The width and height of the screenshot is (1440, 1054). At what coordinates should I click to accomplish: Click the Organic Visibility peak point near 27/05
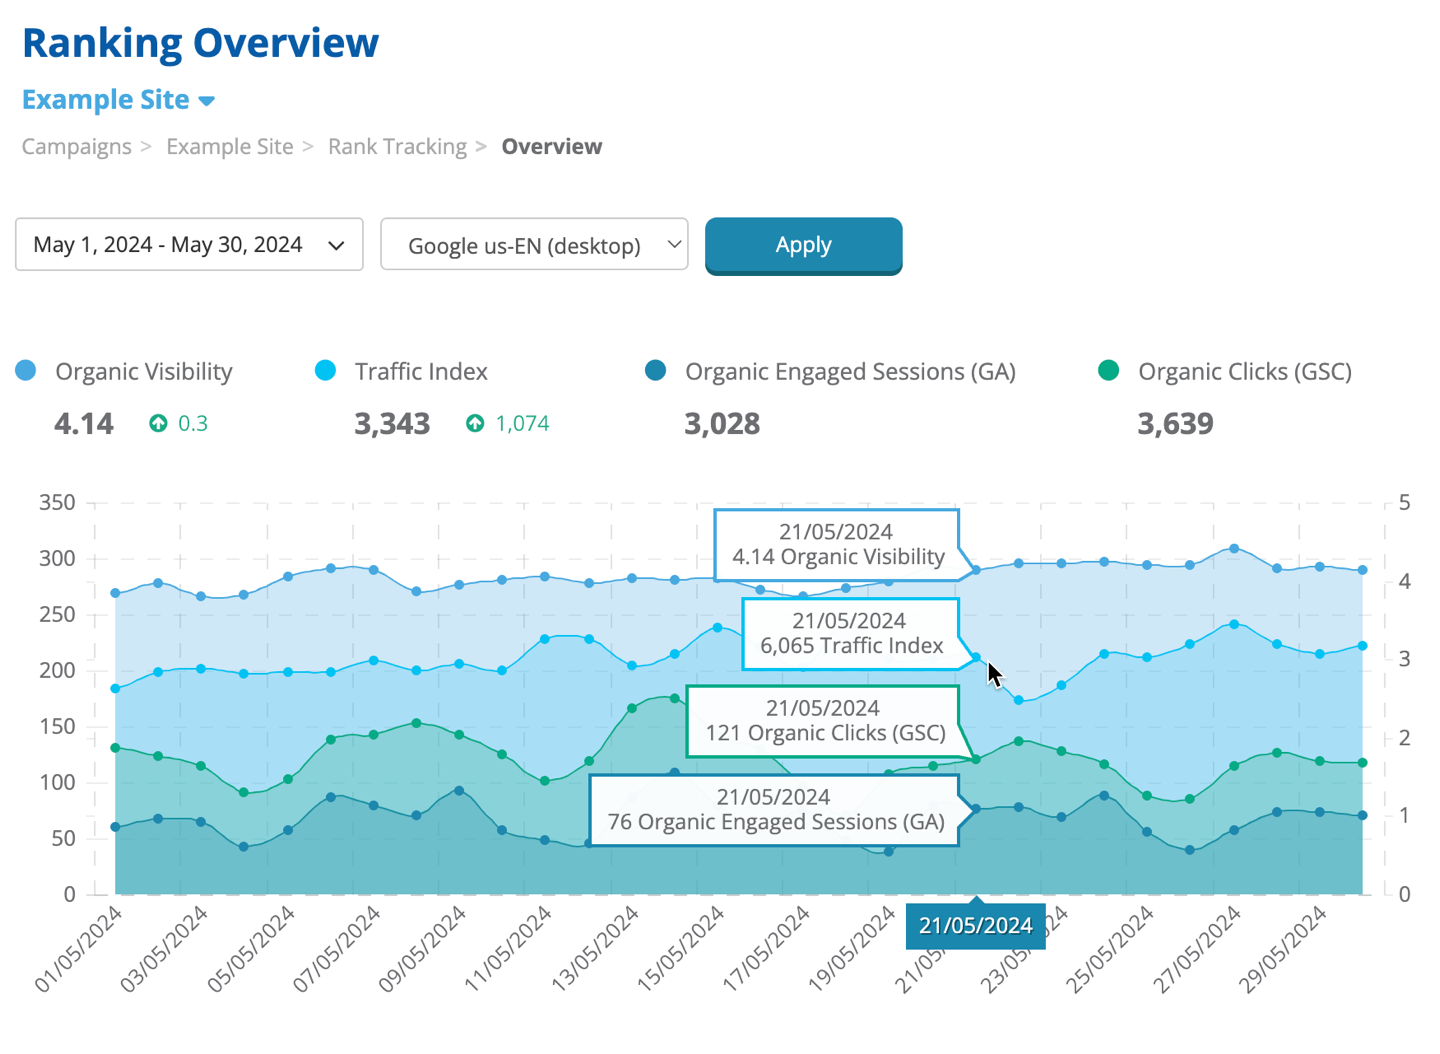(x=1234, y=549)
